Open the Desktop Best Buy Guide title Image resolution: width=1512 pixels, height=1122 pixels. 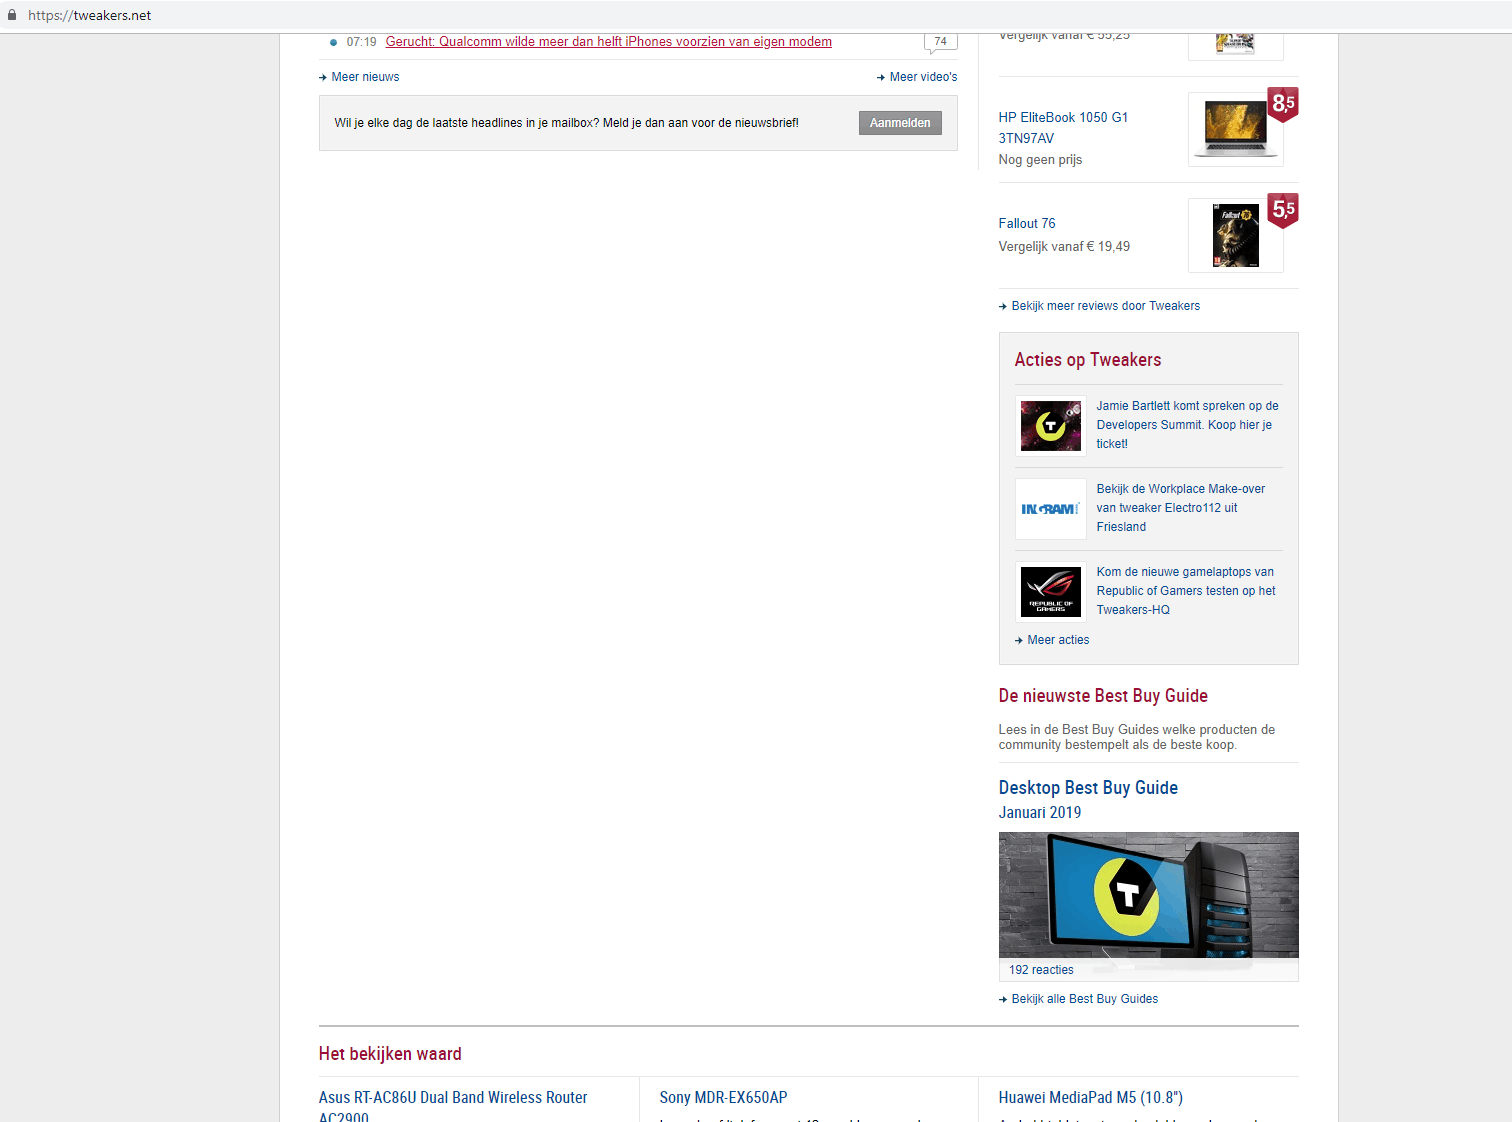1088,788
